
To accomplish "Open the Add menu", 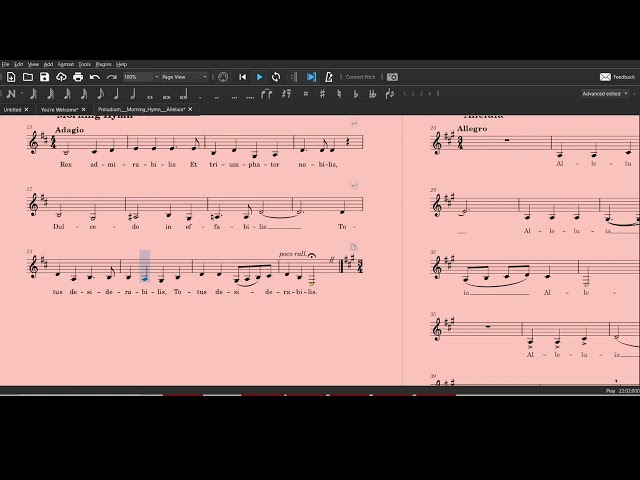I will [x=48, y=64].
